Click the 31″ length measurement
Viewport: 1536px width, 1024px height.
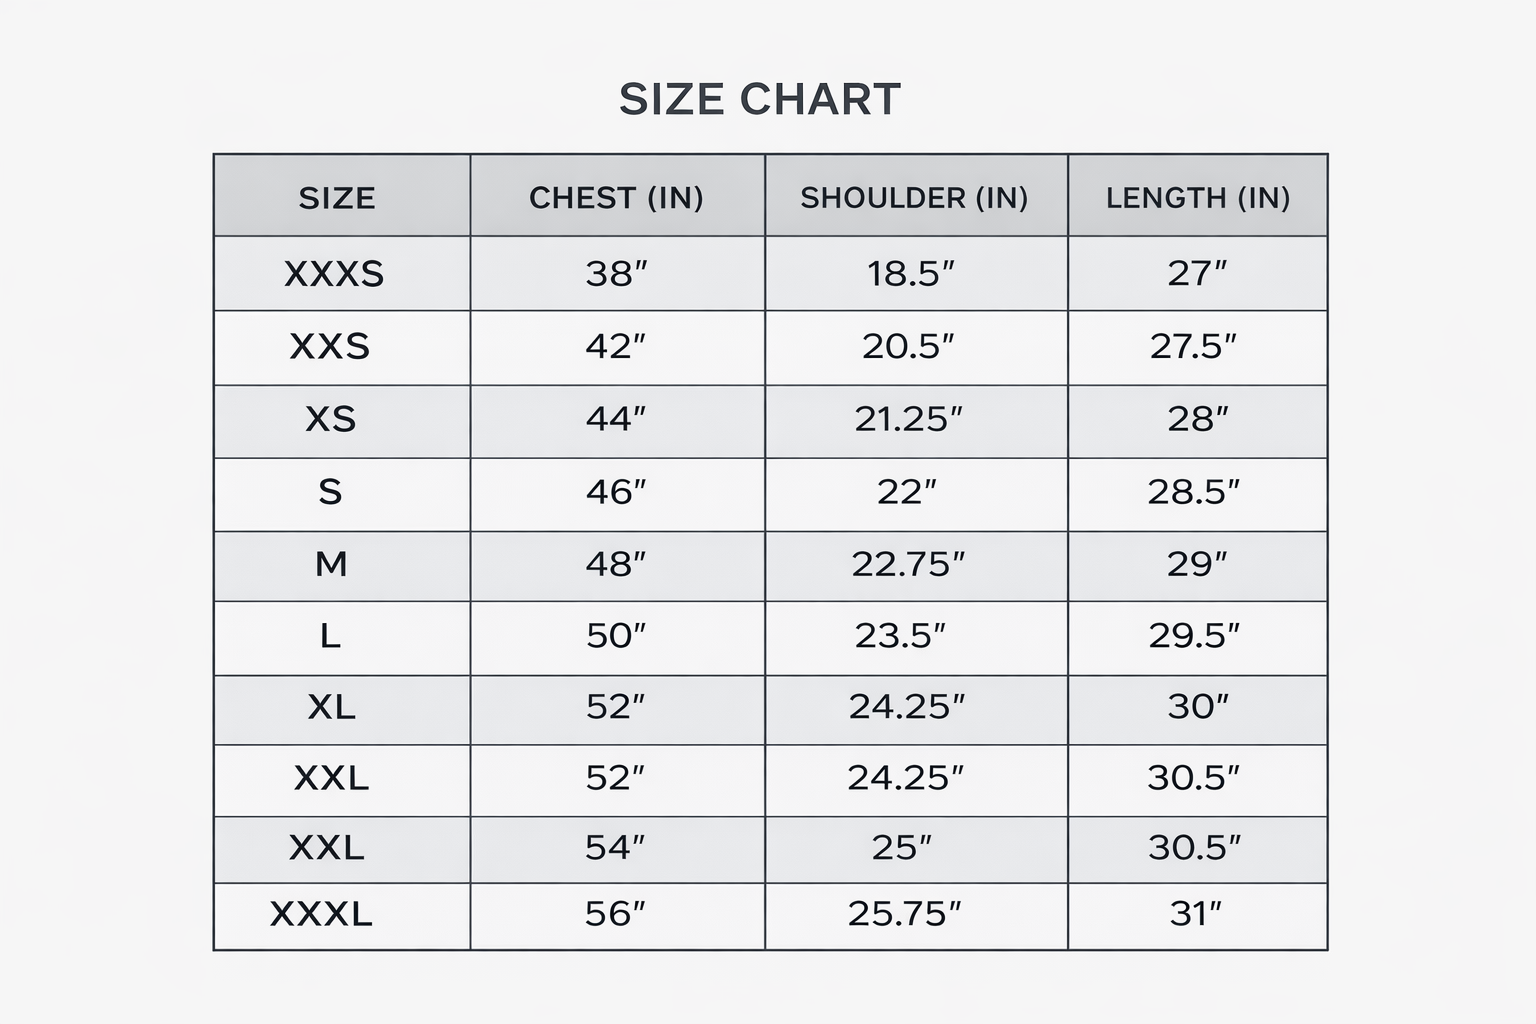coord(1196,914)
